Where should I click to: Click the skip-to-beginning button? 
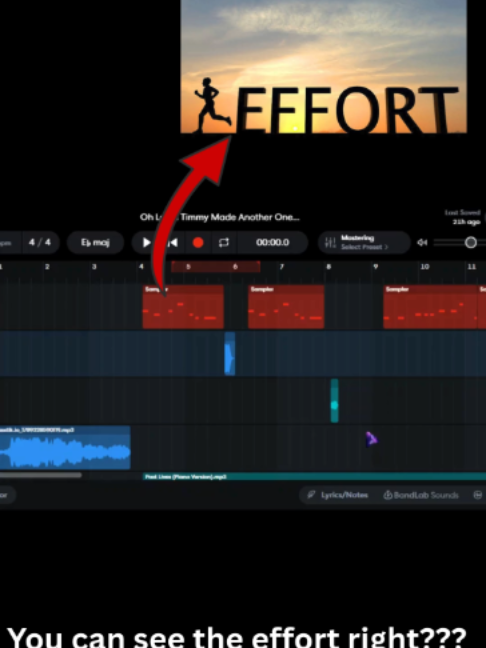click(174, 243)
